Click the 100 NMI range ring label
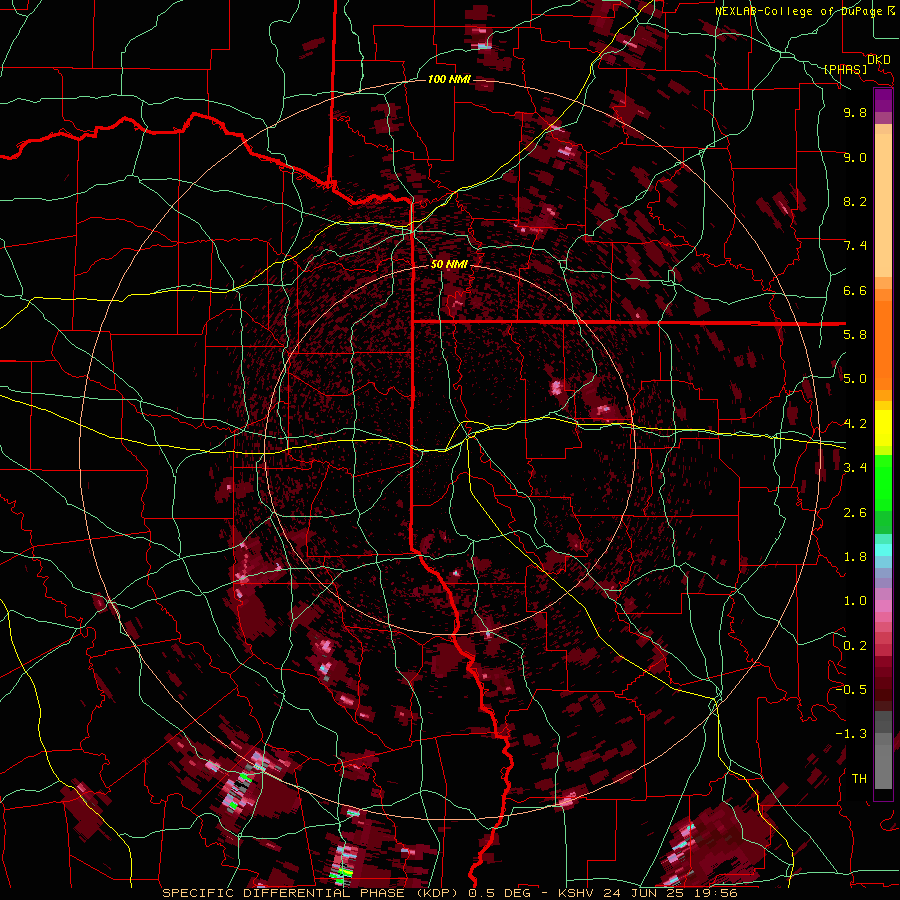This screenshot has width=900, height=900. click(449, 79)
